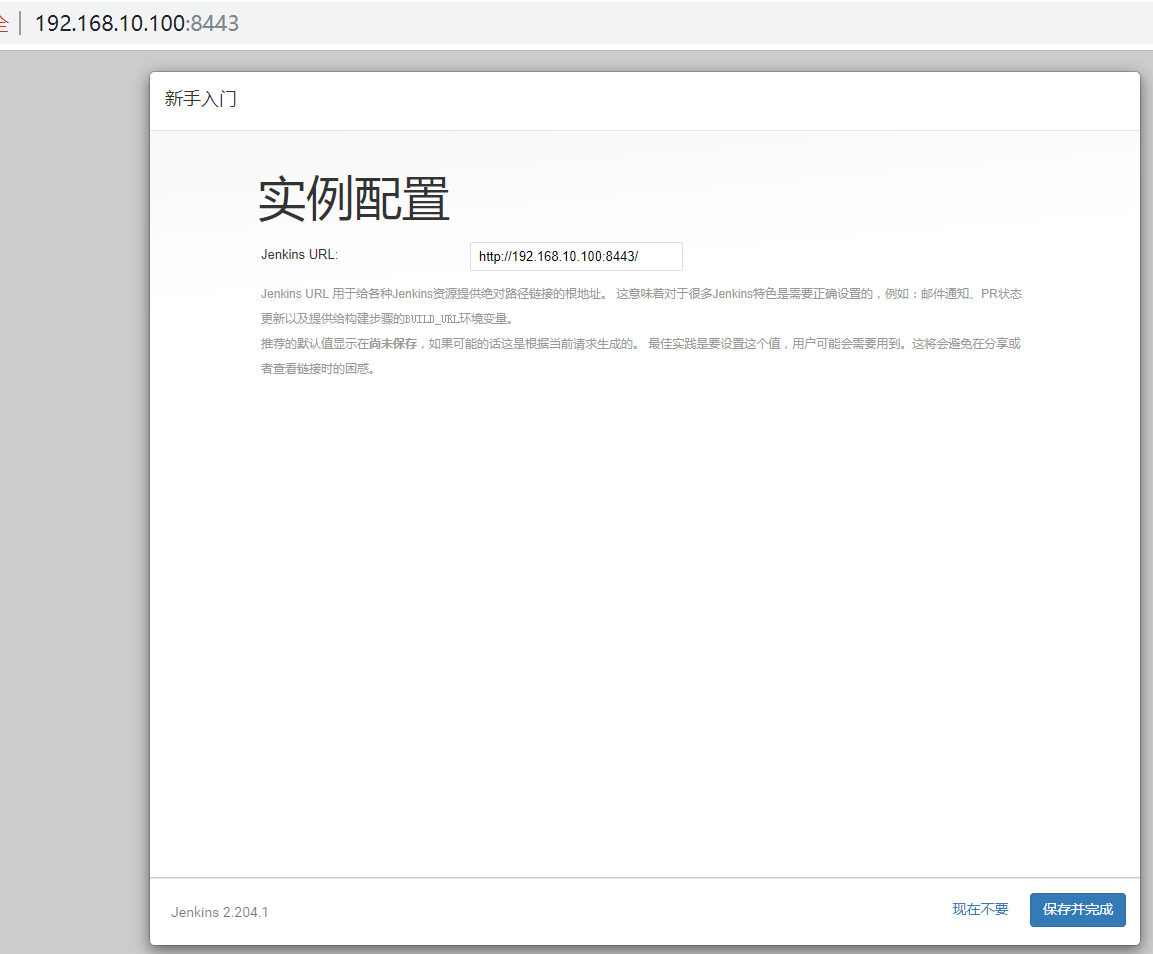Click the Jenkins URL: label

pos(299,254)
